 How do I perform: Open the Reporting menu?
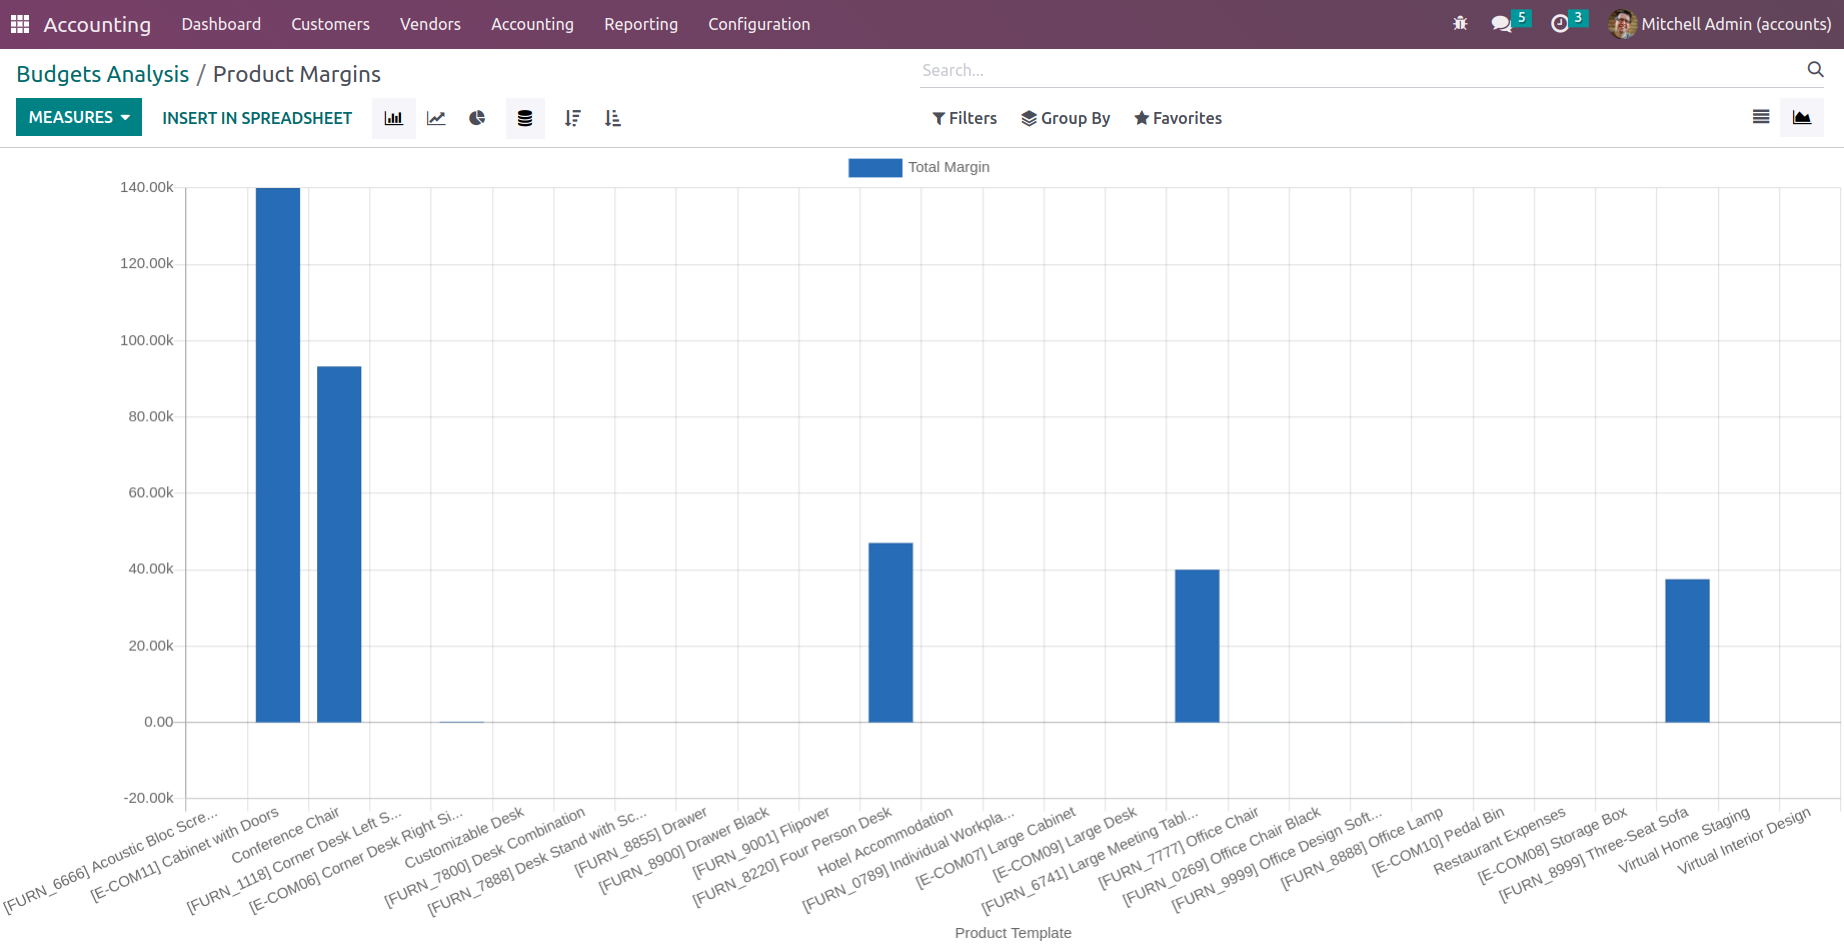(x=641, y=24)
